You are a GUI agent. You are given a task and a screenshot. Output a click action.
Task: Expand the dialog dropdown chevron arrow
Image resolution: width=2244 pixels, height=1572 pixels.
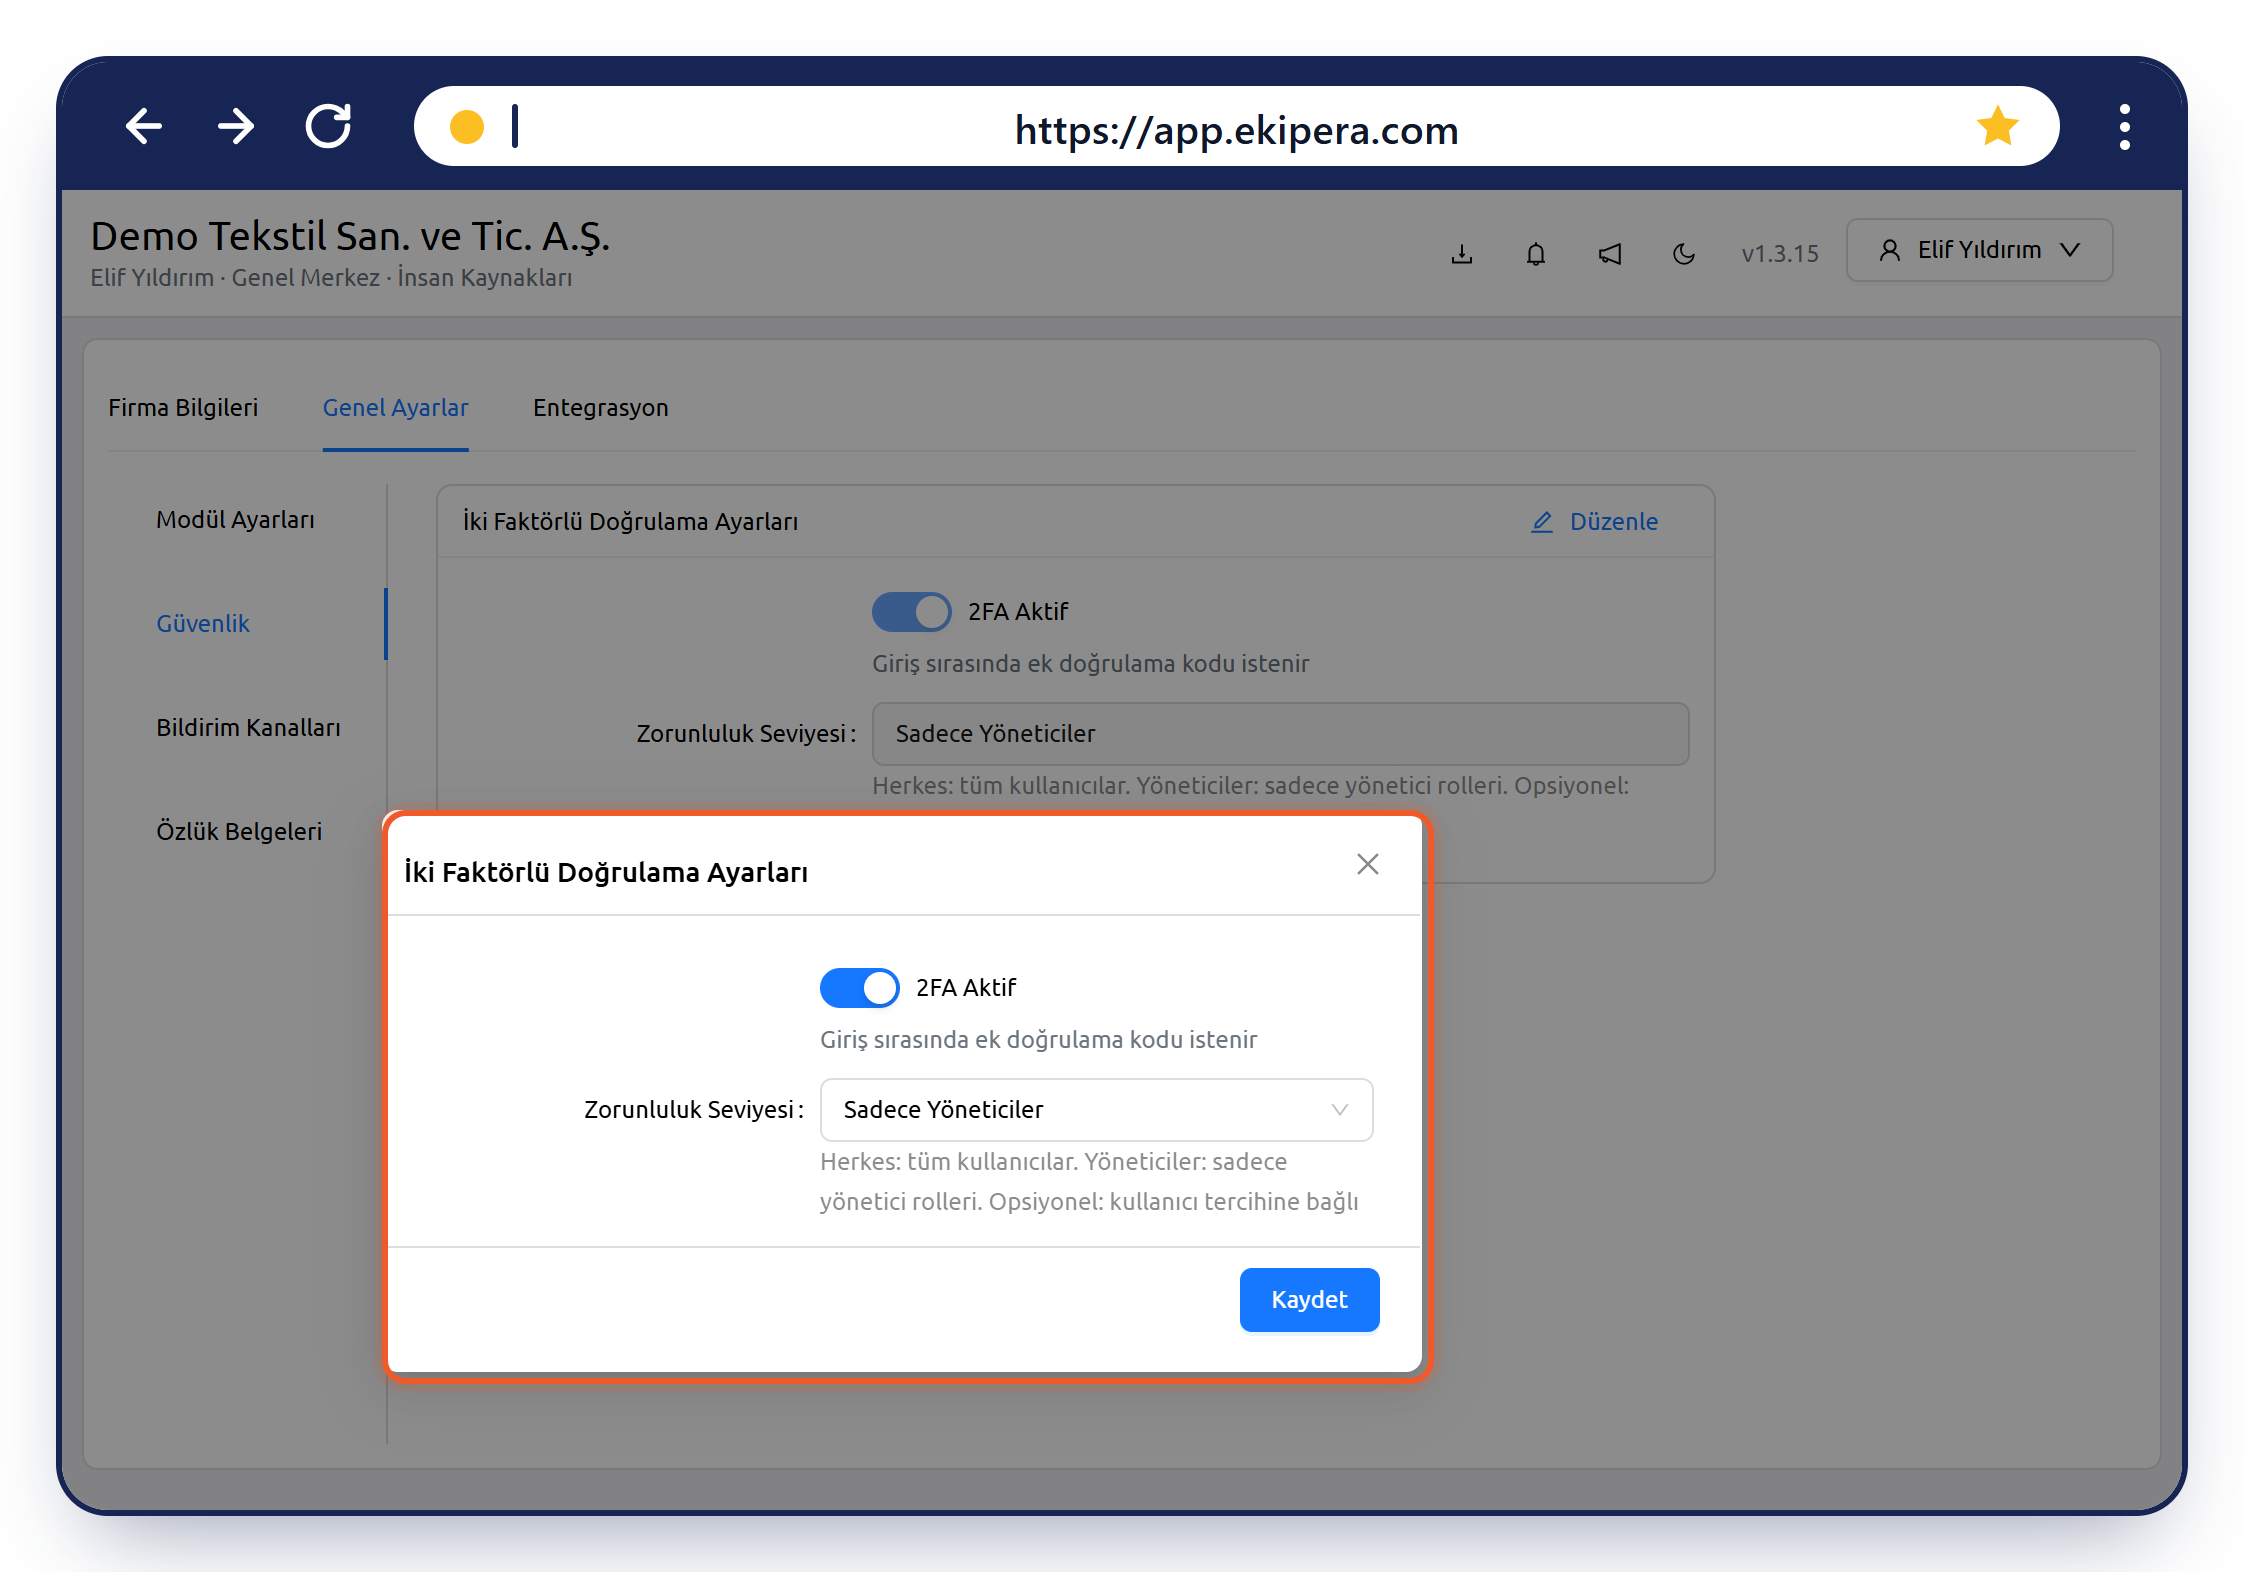pos(1340,1110)
